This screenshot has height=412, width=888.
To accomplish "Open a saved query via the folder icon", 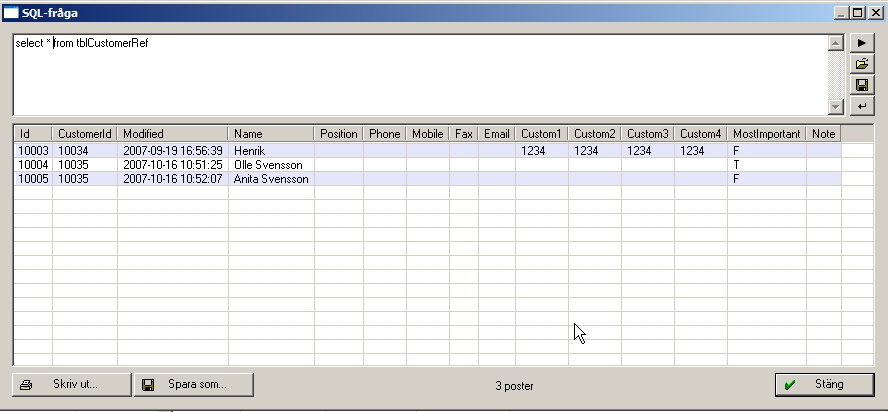I will 861,64.
